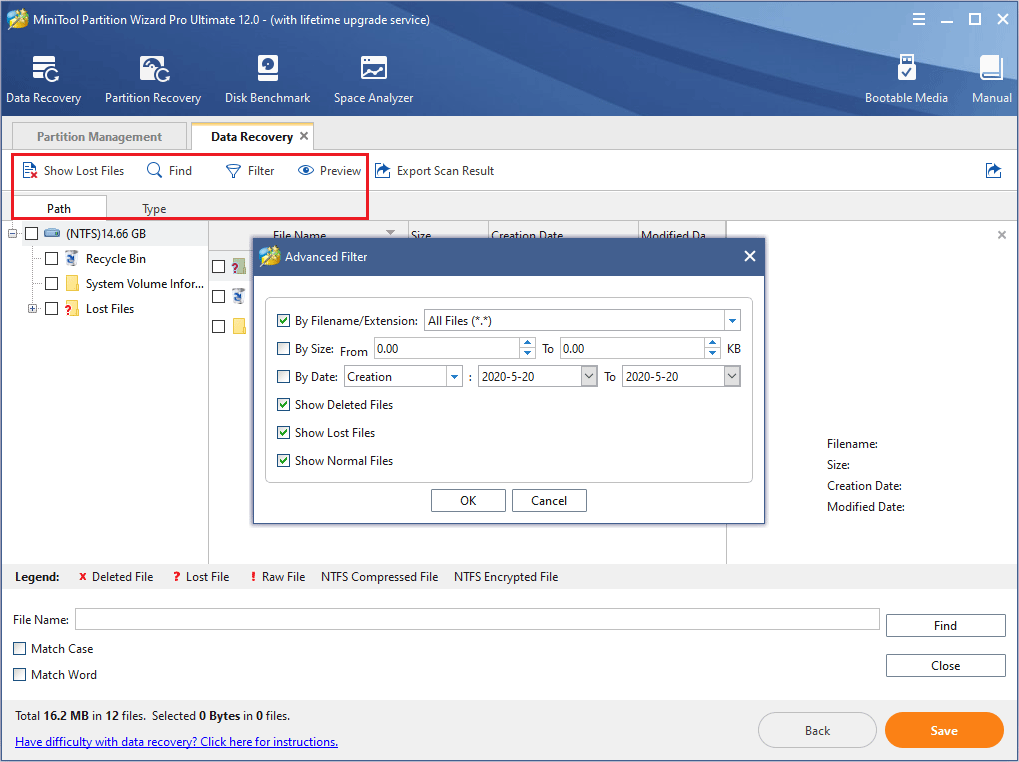Viewport: 1019px width, 762px height.
Task: Click the orange Save button
Action: (x=944, y=731)
